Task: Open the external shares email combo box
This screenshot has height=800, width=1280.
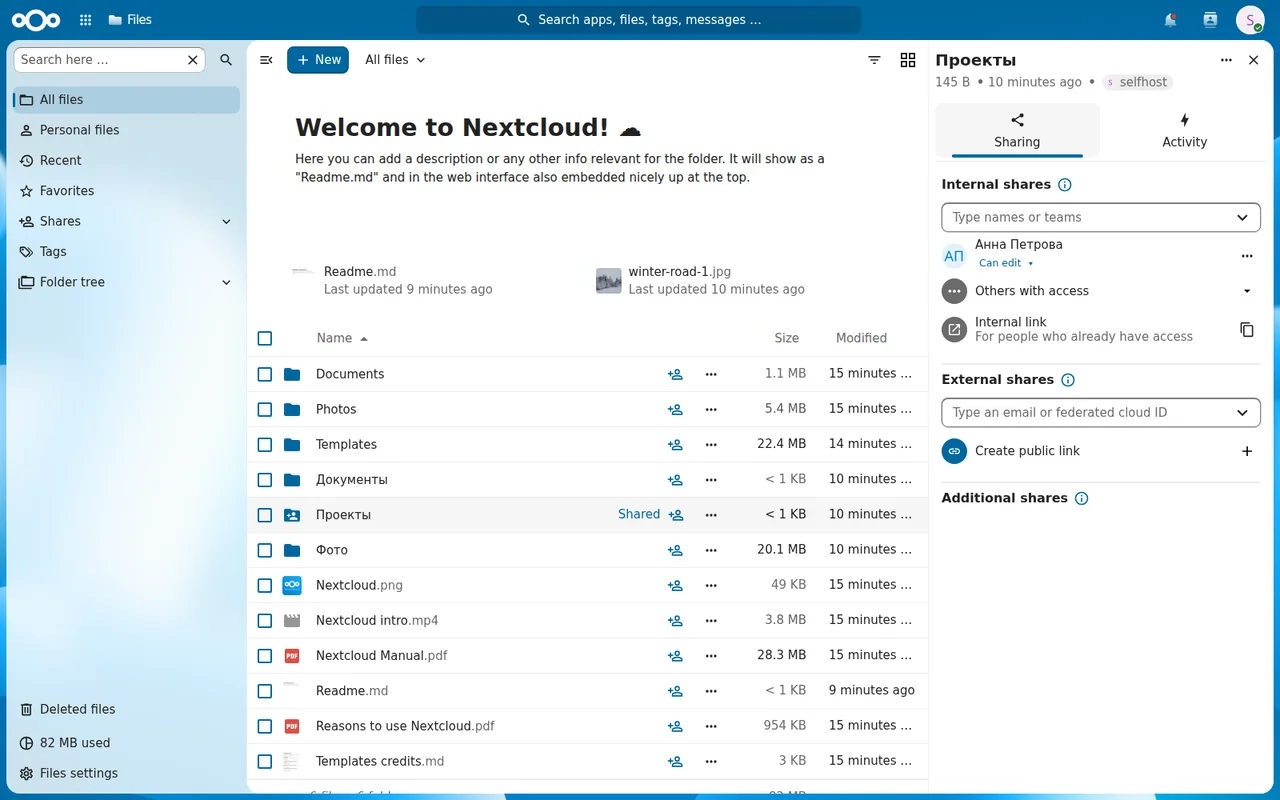Action: coord(1101,412)
